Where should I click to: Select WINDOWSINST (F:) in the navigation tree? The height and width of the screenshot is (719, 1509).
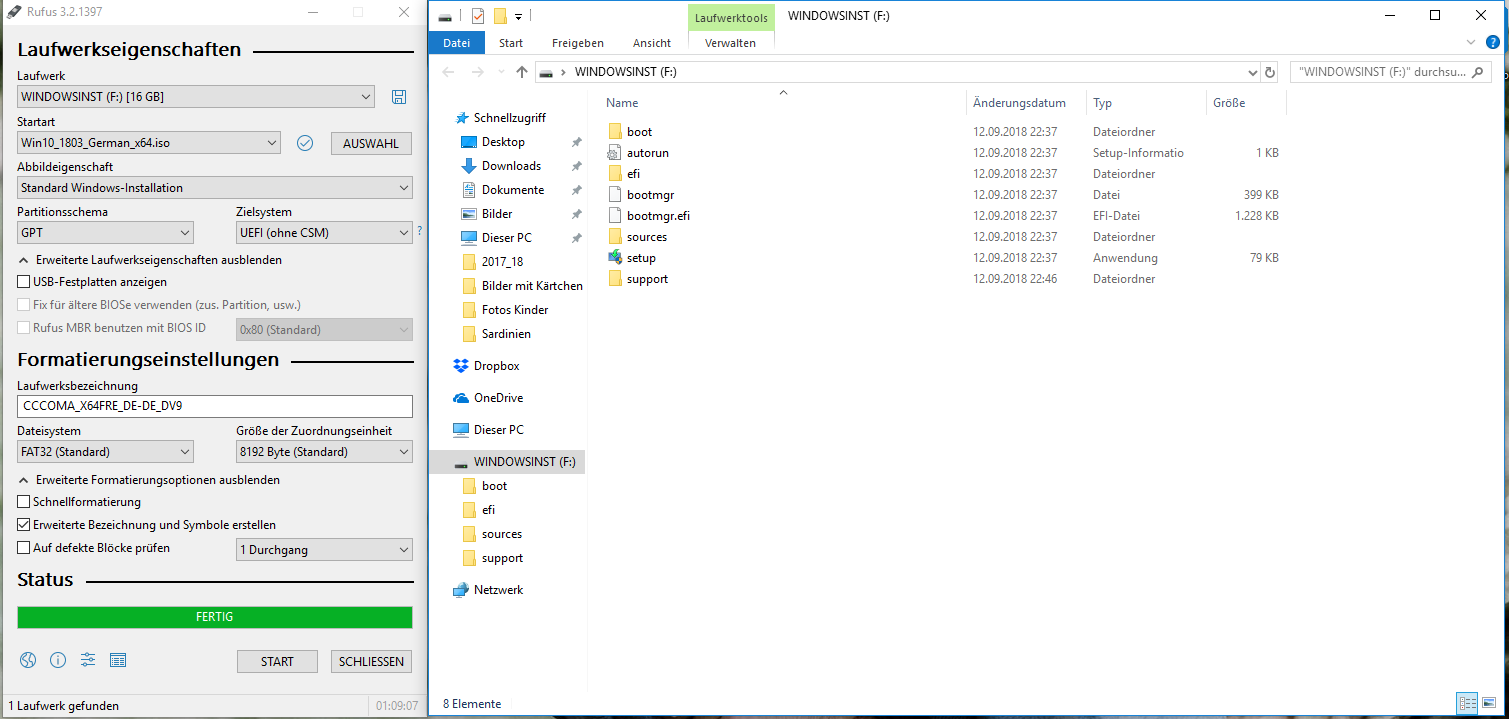[508, 462]
